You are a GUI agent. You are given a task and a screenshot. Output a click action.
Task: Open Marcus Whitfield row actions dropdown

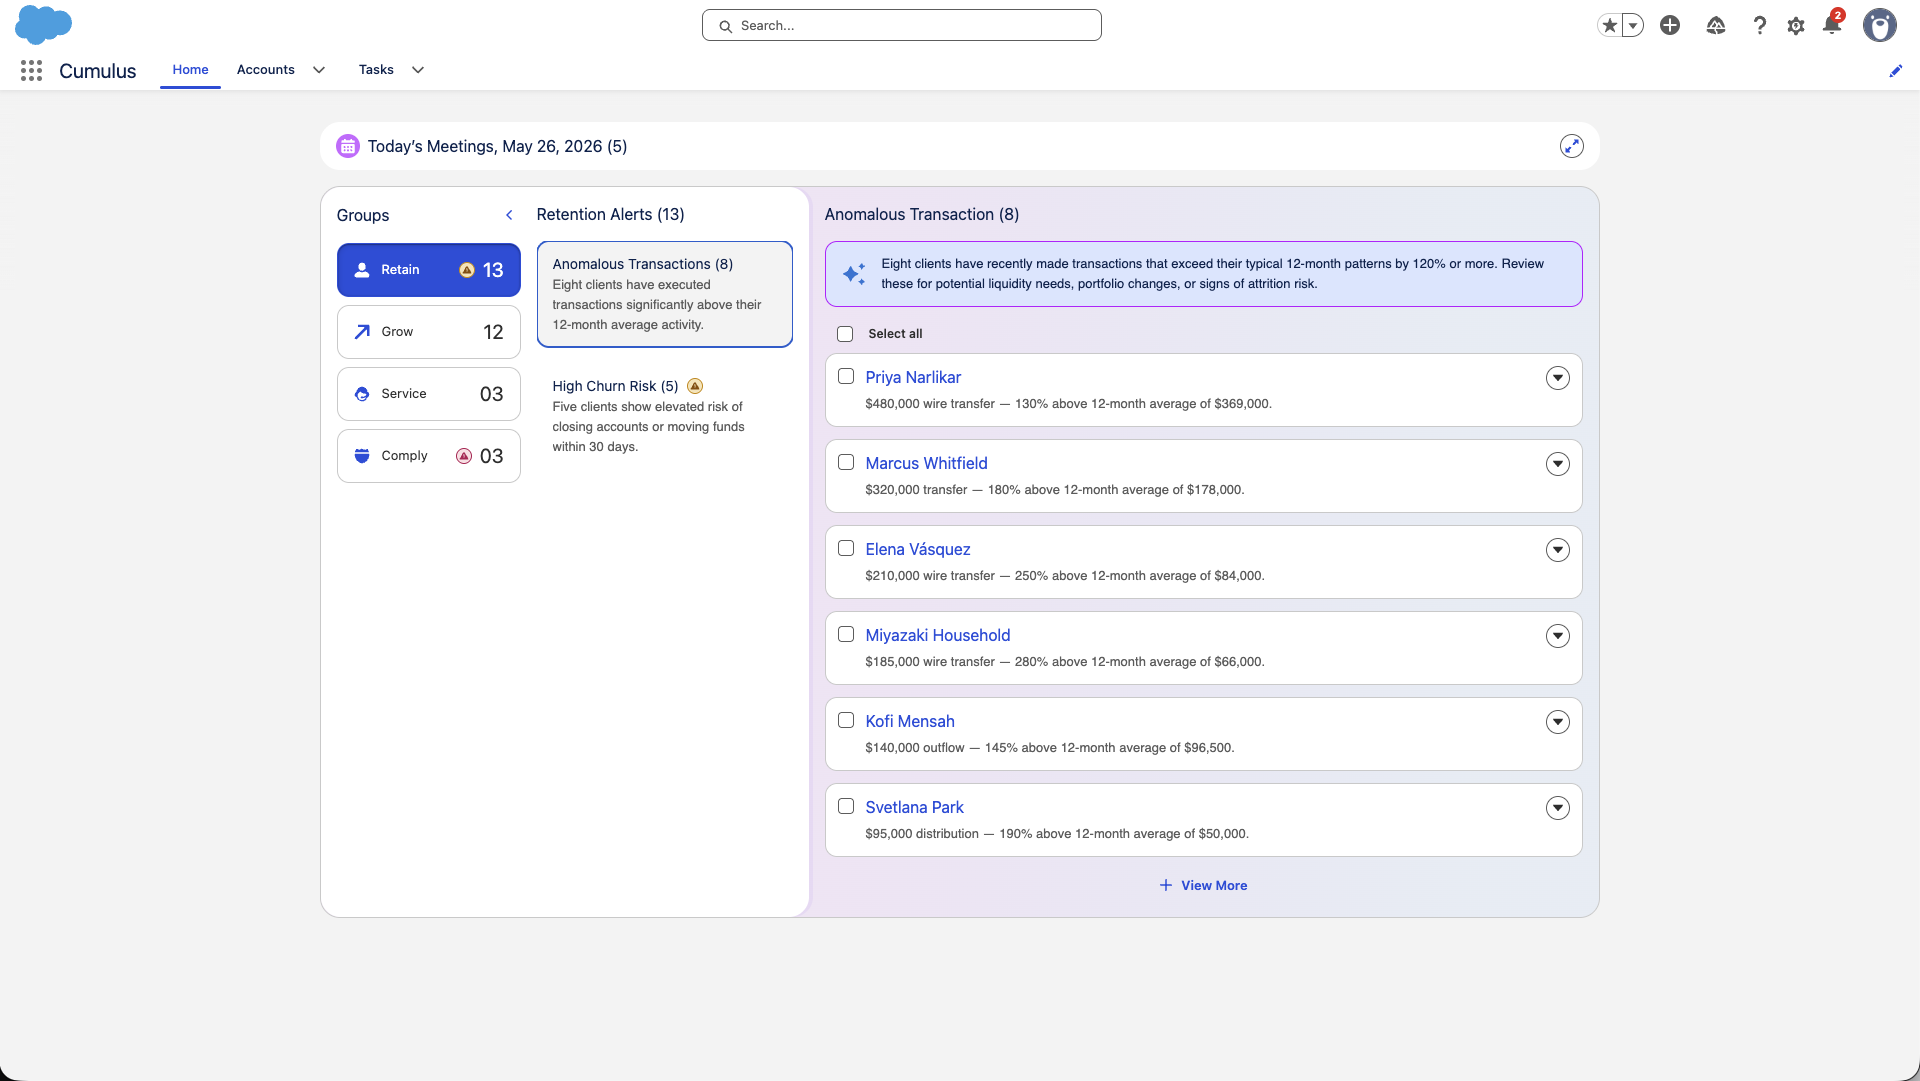click(x=1558, y=464)
